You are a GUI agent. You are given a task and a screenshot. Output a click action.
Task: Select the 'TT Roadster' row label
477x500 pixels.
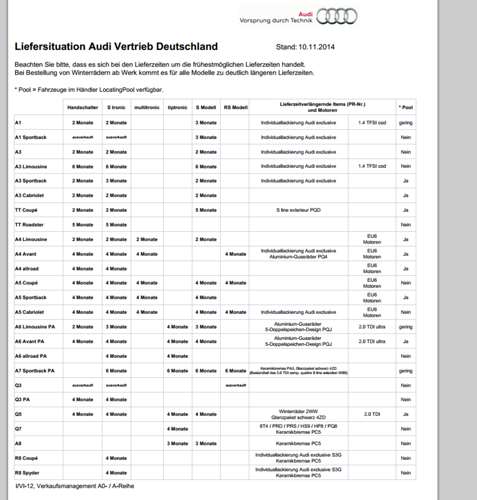29,225
